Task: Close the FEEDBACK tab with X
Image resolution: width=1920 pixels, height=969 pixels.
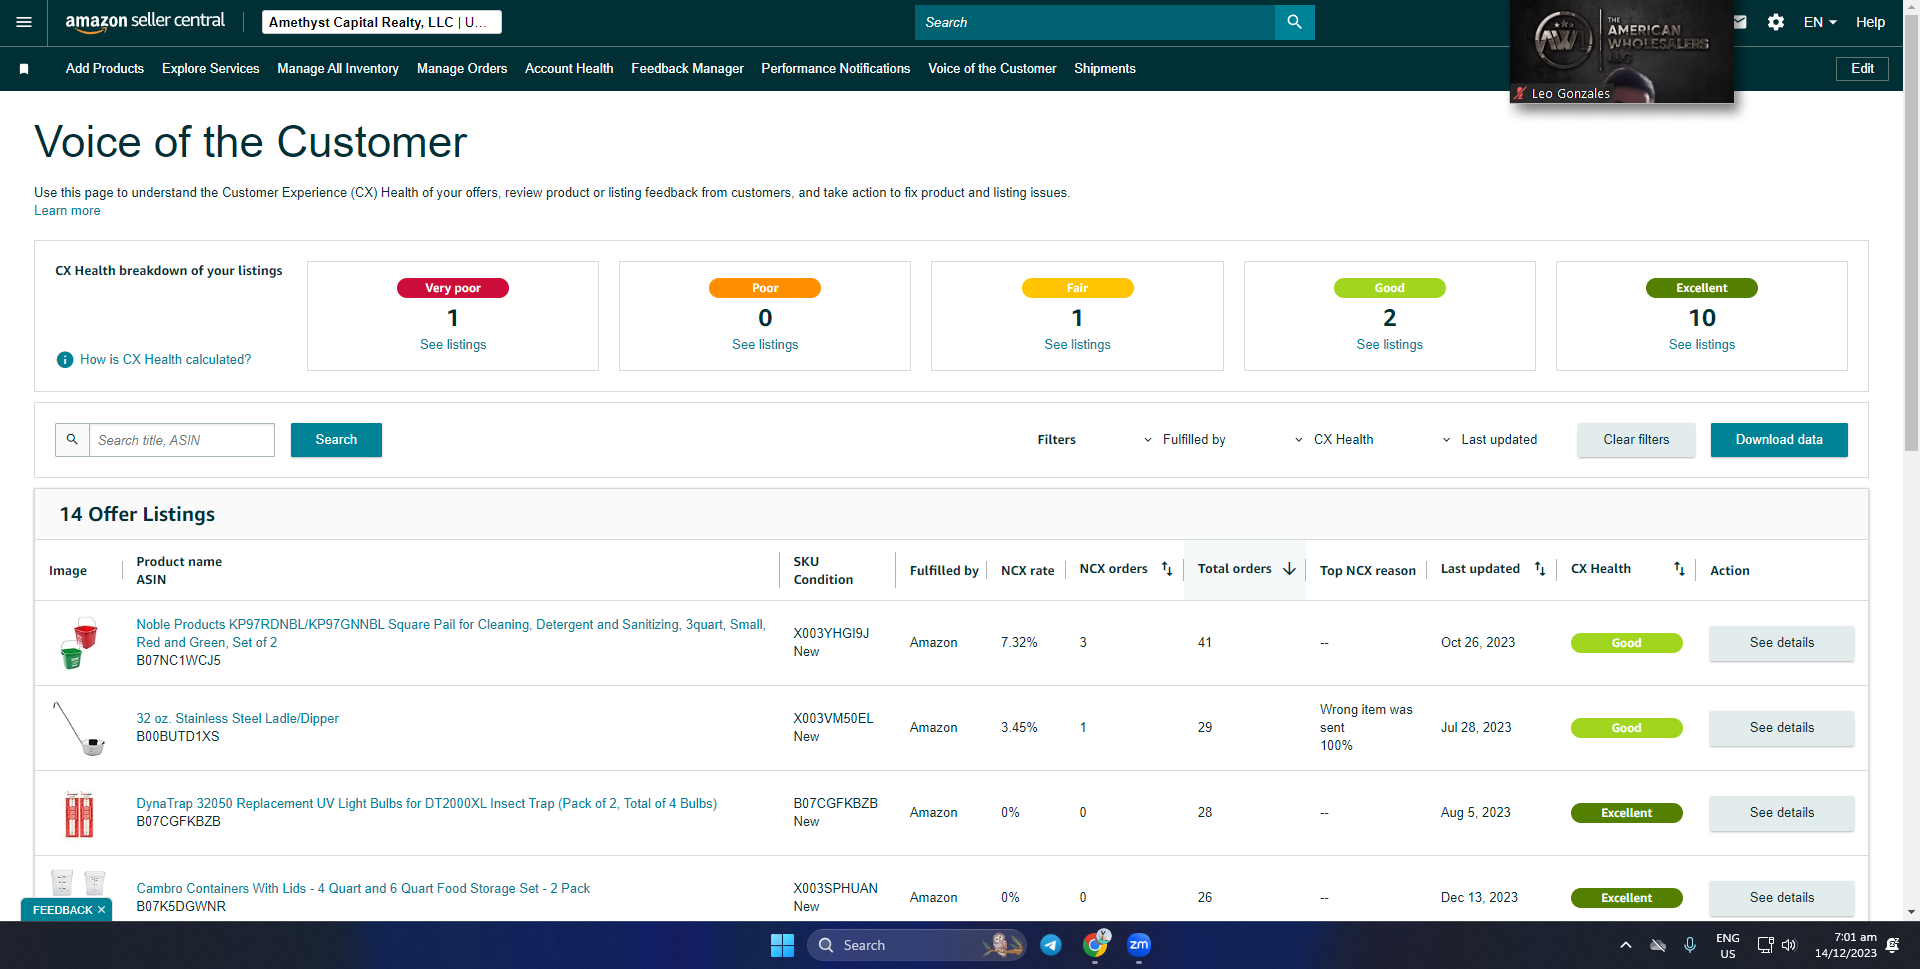Action: (102, 910)
